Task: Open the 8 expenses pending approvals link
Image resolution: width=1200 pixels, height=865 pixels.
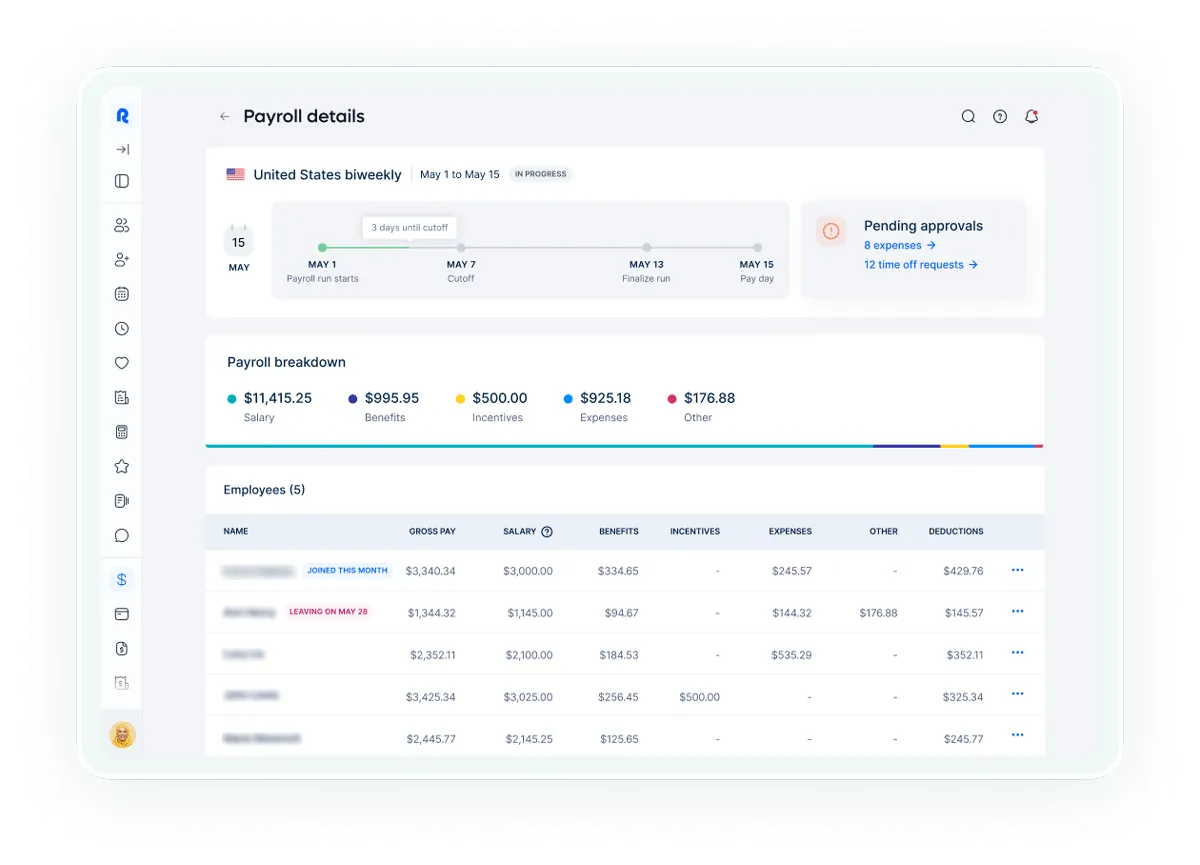Action: (x=899, y=245)
